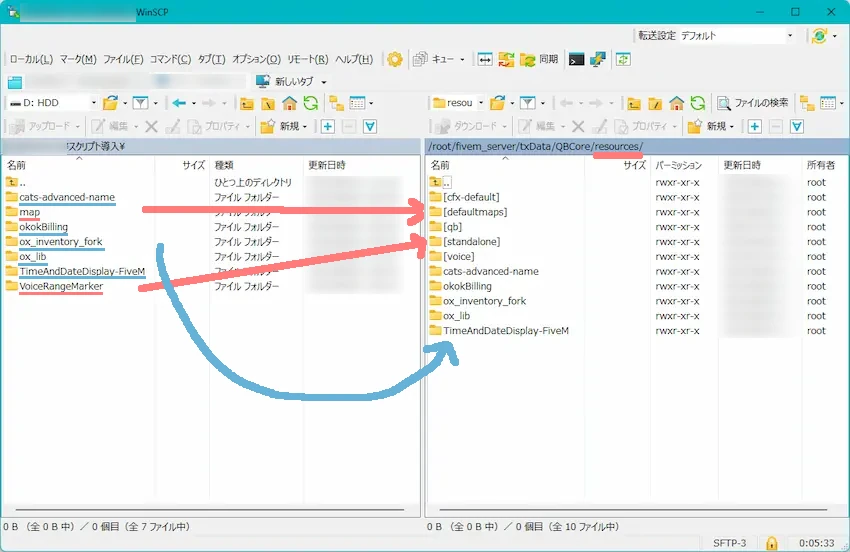Viewport: 850px width, 552px height.
Task: Select the remote TimeAndDateDisplay-FiveM folder
Action: click(x=506, y=331)
